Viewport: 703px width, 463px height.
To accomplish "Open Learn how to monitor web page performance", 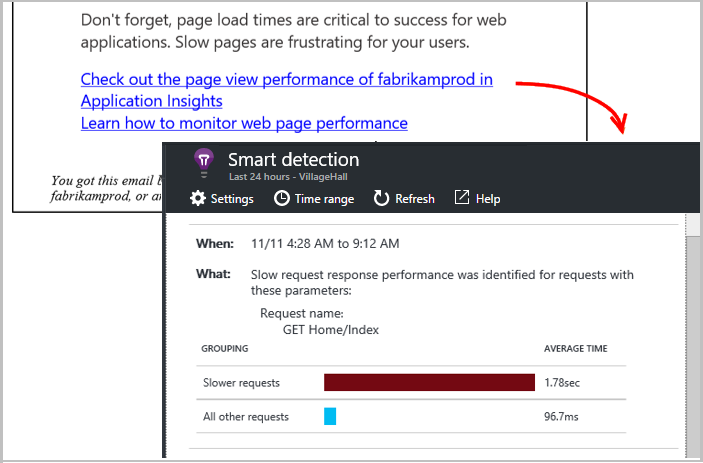I will (244, 123).
